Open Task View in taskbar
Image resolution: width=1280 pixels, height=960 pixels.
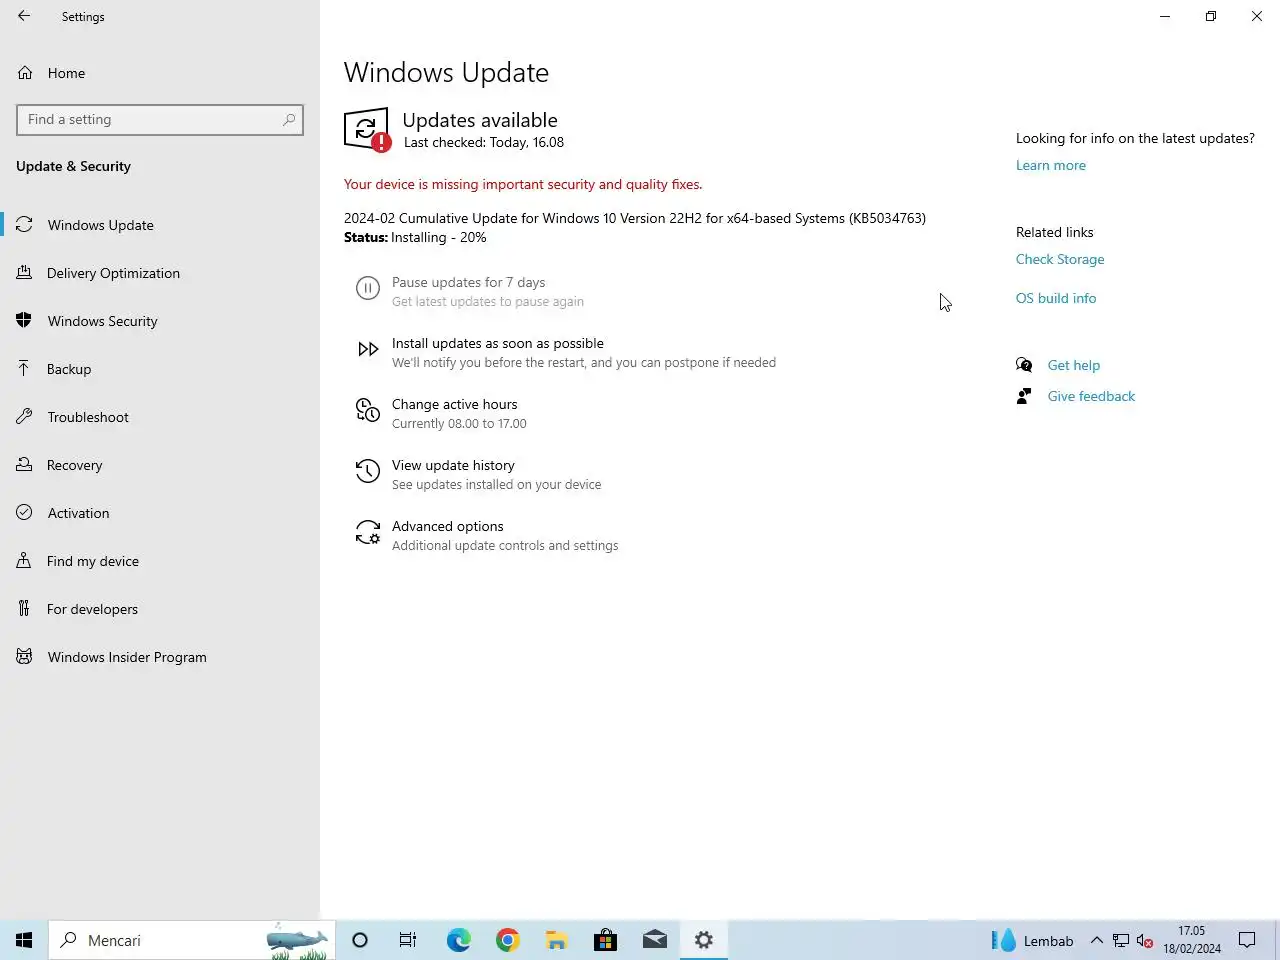coord(408,940)
